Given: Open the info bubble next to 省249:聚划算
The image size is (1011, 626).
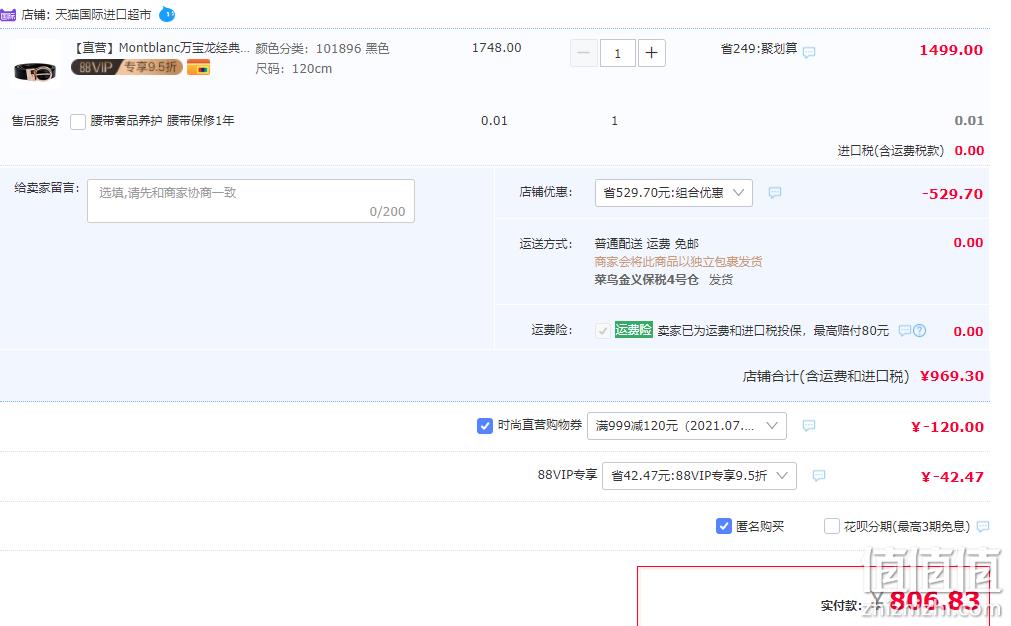Looking at the screenshot, I should pos(809,52).
